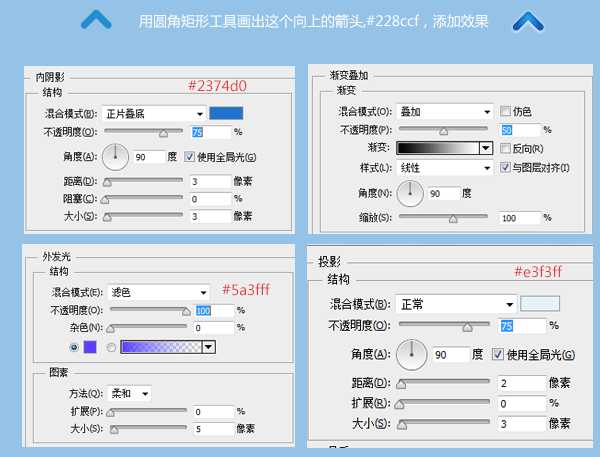Click the 缩放 scale slider handle
600x457 pixels.
453,219
